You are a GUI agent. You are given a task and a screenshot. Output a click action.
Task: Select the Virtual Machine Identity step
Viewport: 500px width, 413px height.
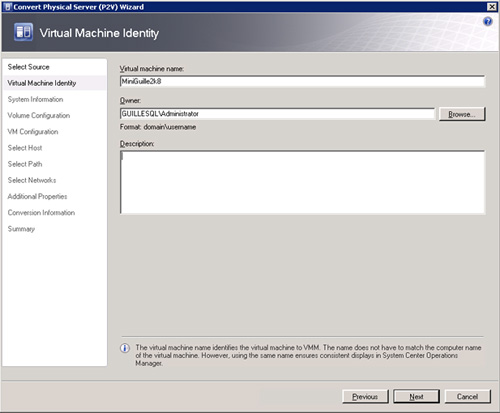pyautogui.click(x=42, y=83)
